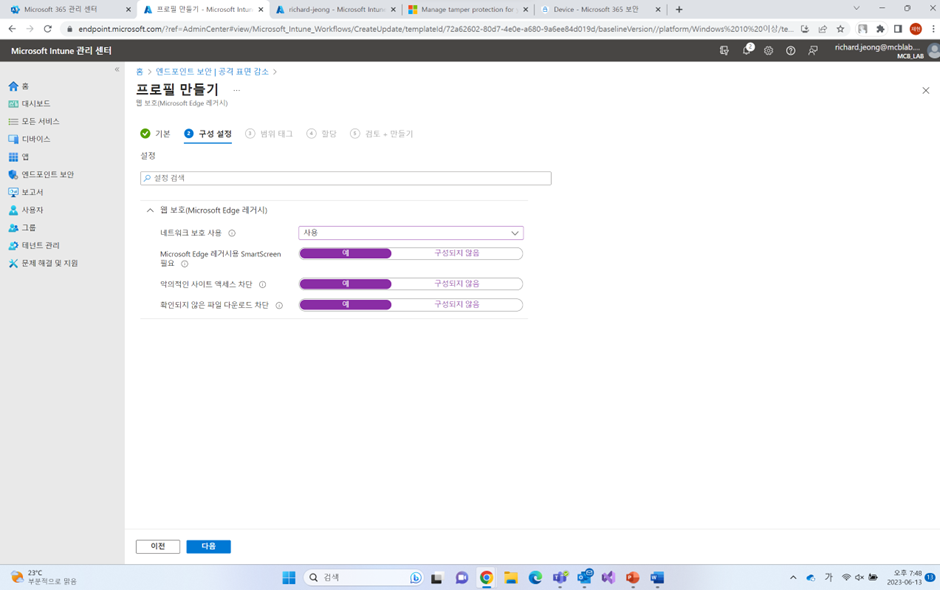Open the Cloud Shell/portal icon in header
The width and height of the screenshot is (940, 590).
pyautogui.click(x=724, y=51)
